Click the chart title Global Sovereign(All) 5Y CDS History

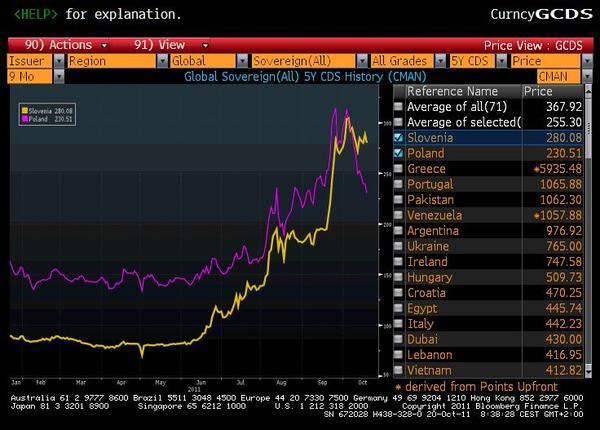coord(305,77)
